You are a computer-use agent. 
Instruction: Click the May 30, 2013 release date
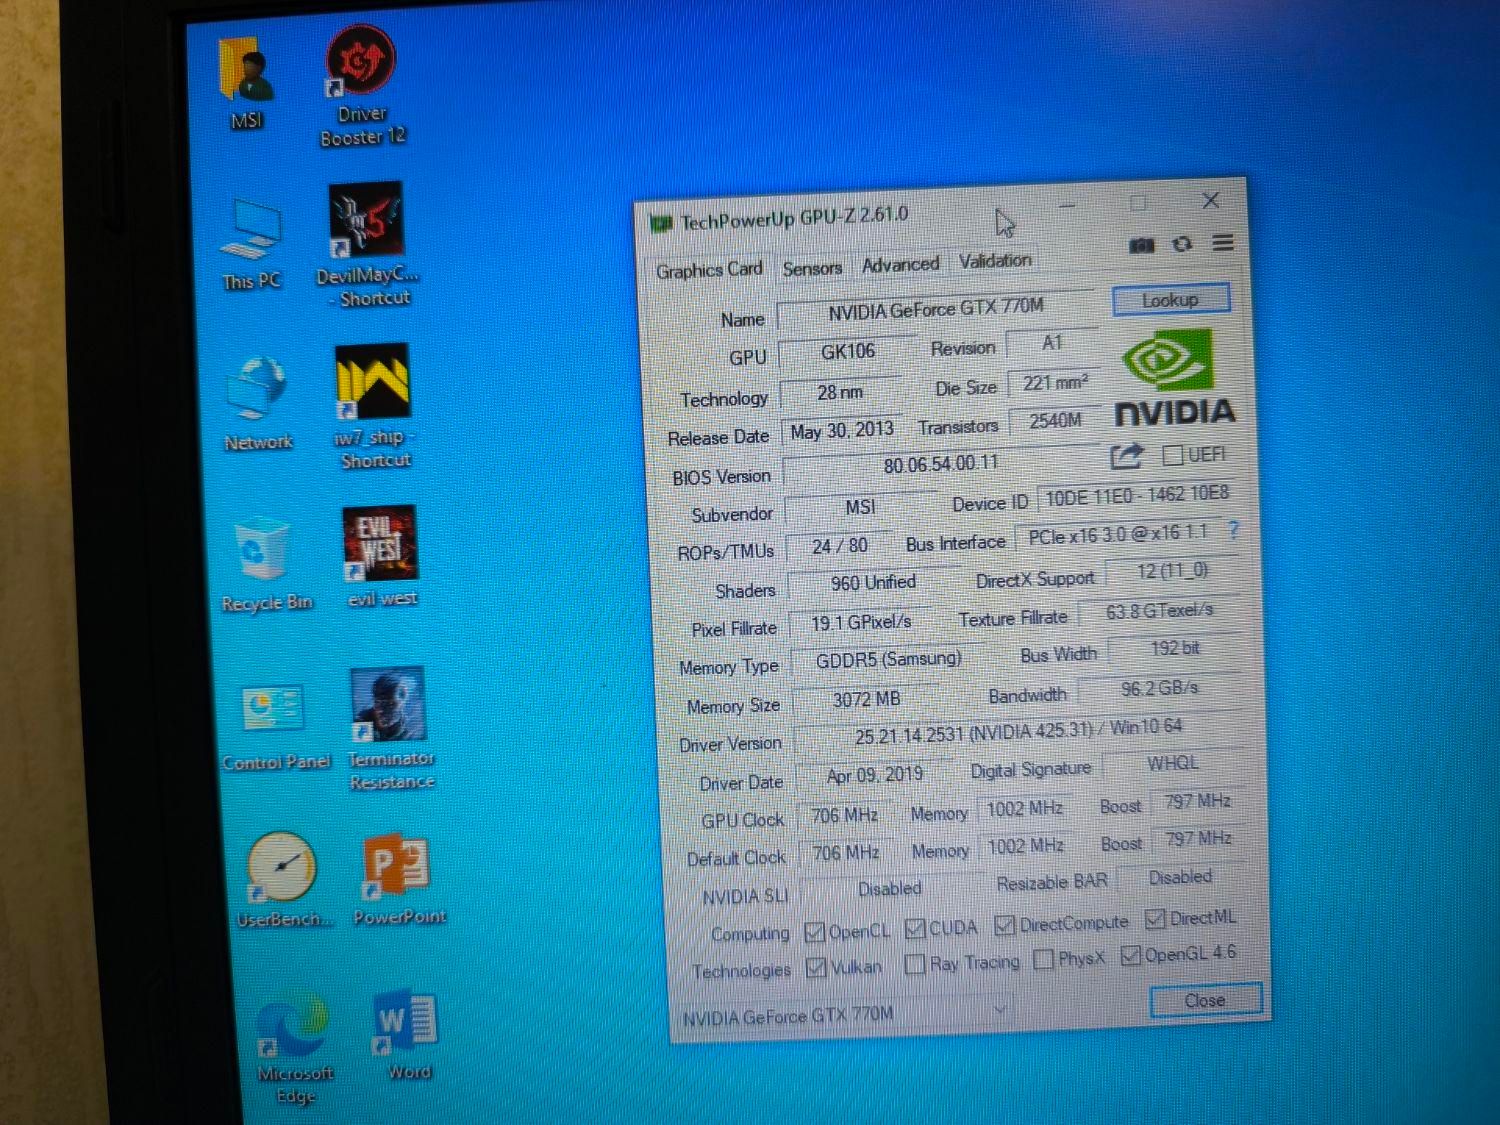[x=842, y=431]
